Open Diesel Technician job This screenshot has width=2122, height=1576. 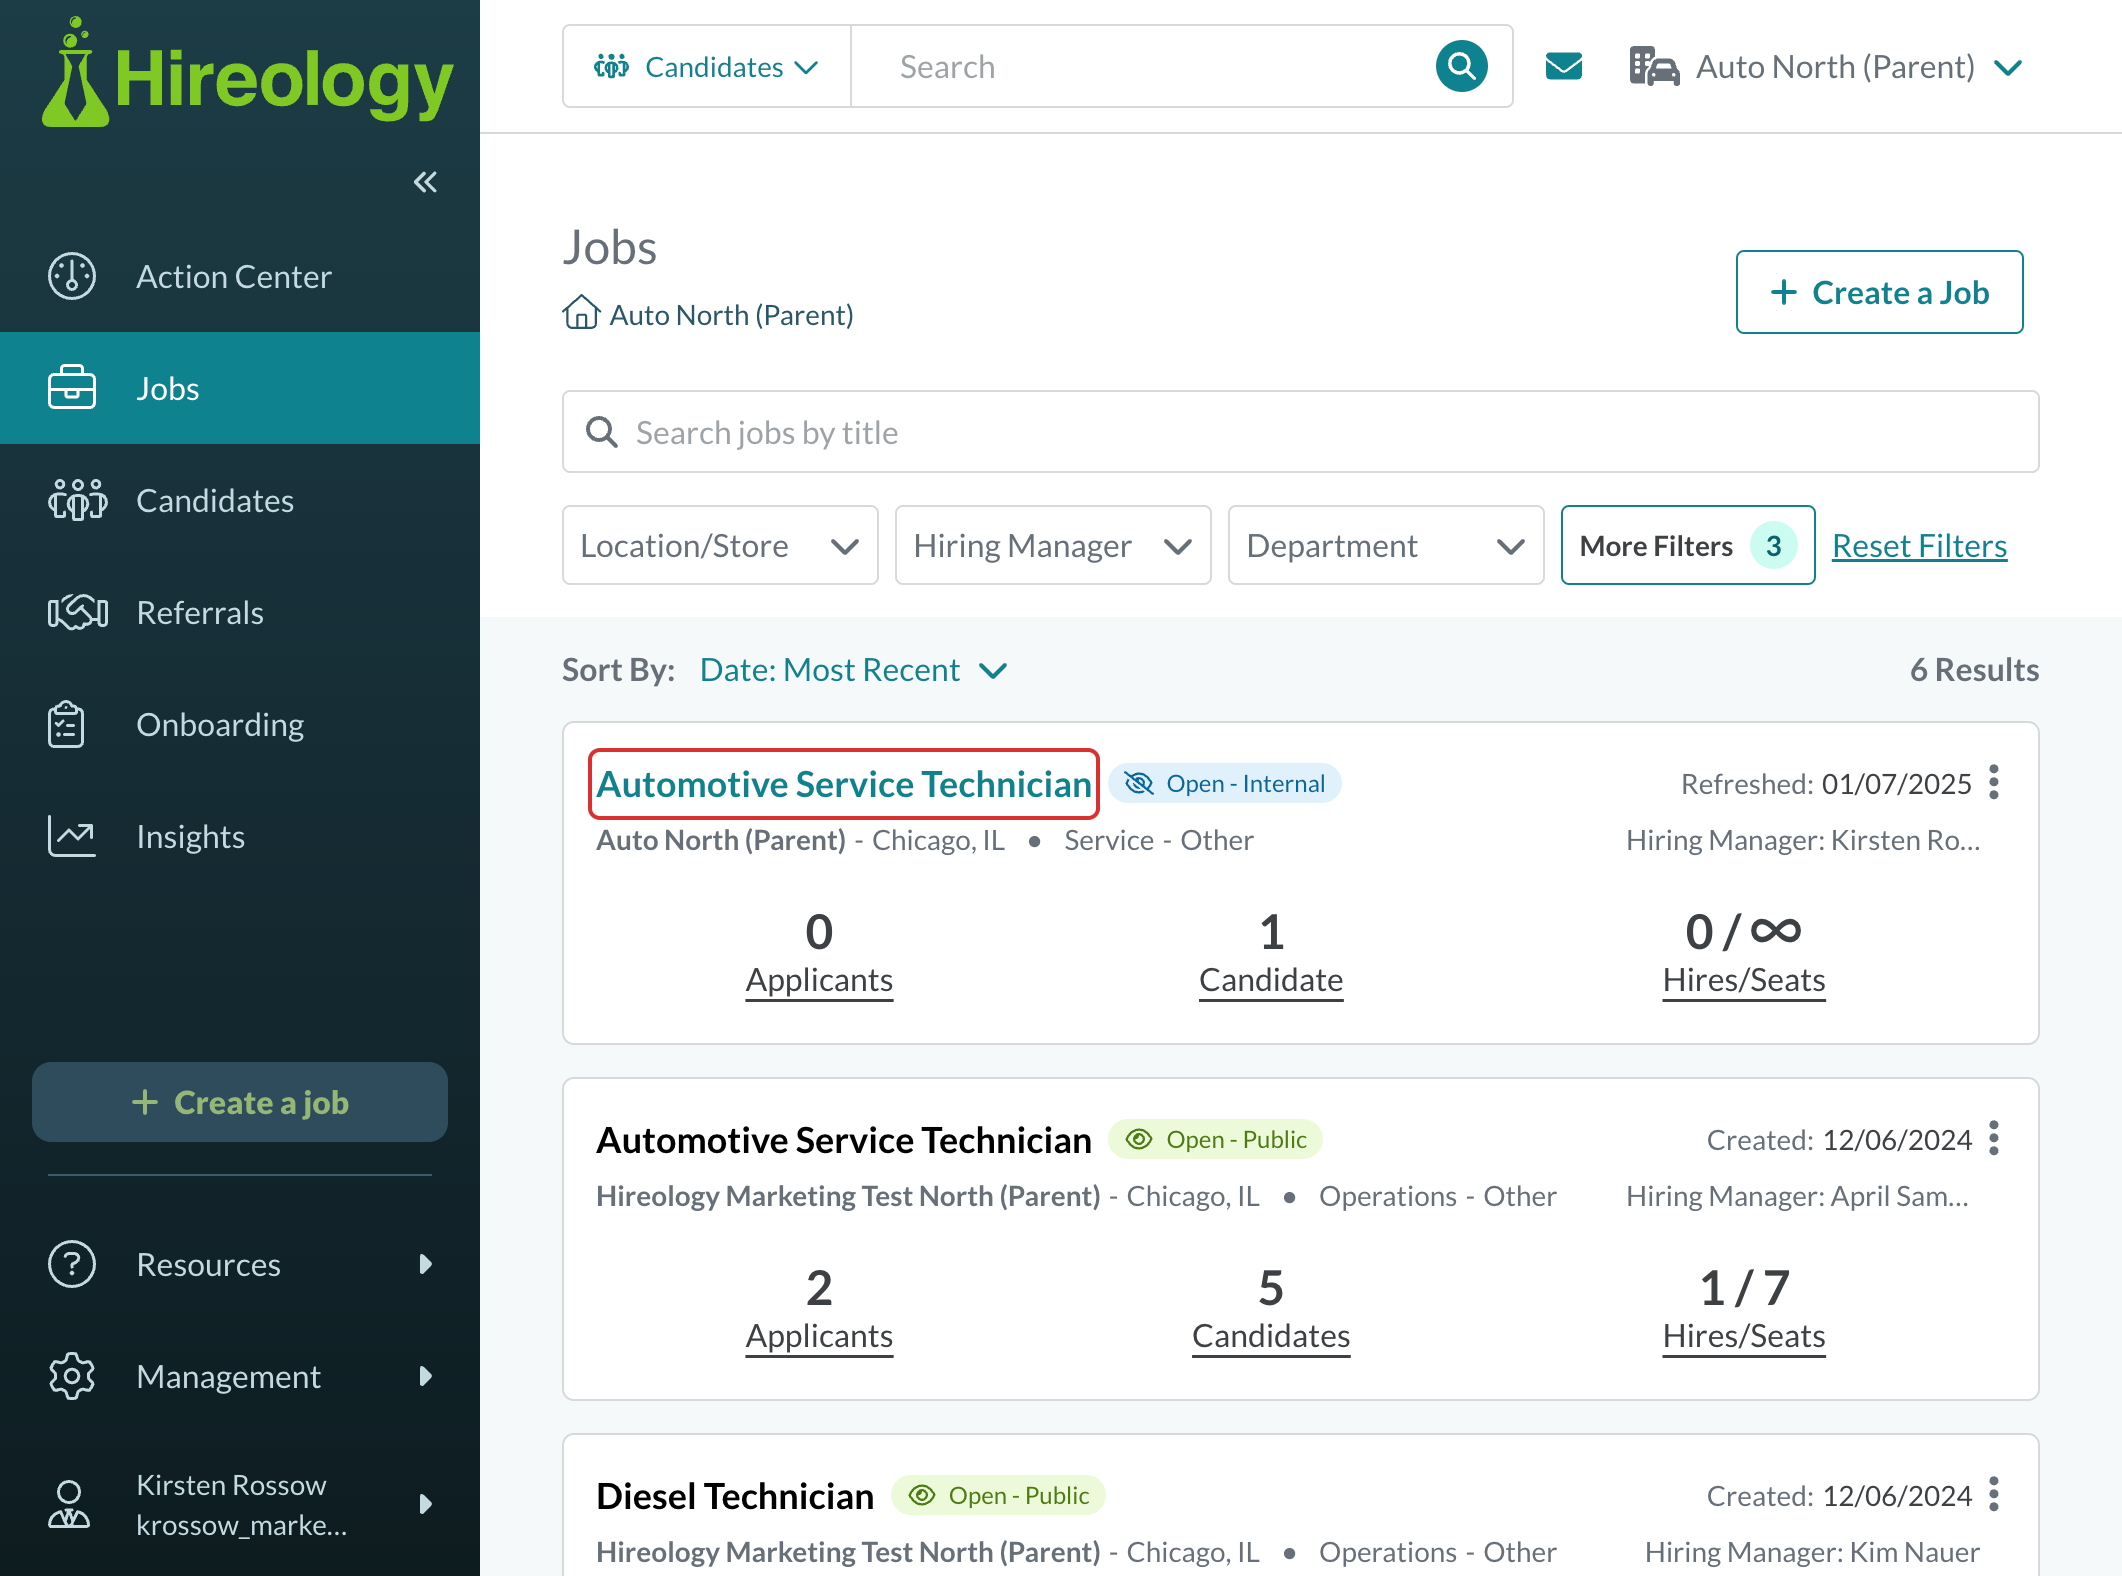point(735,1496)
